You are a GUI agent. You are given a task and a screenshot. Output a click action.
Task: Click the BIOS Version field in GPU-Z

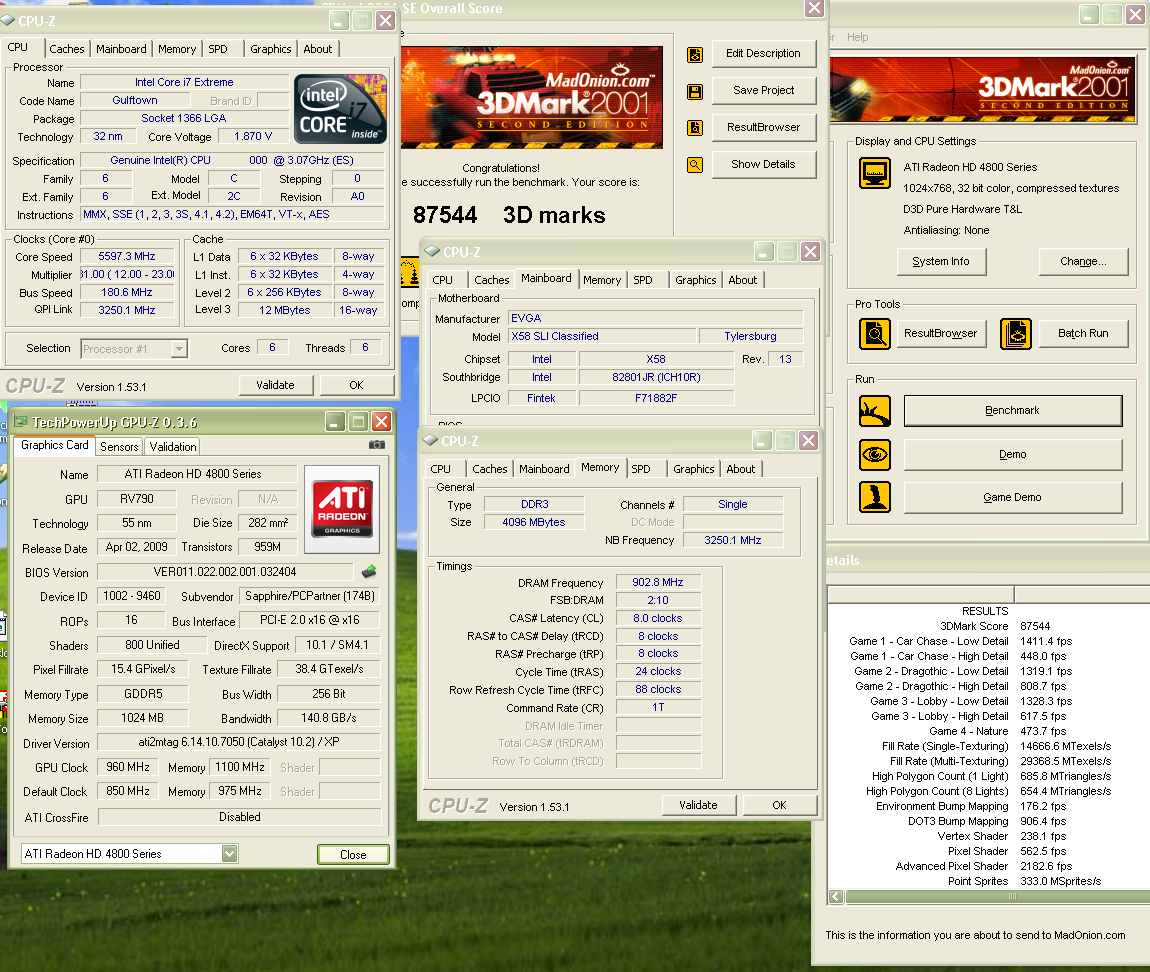point(225,572)
